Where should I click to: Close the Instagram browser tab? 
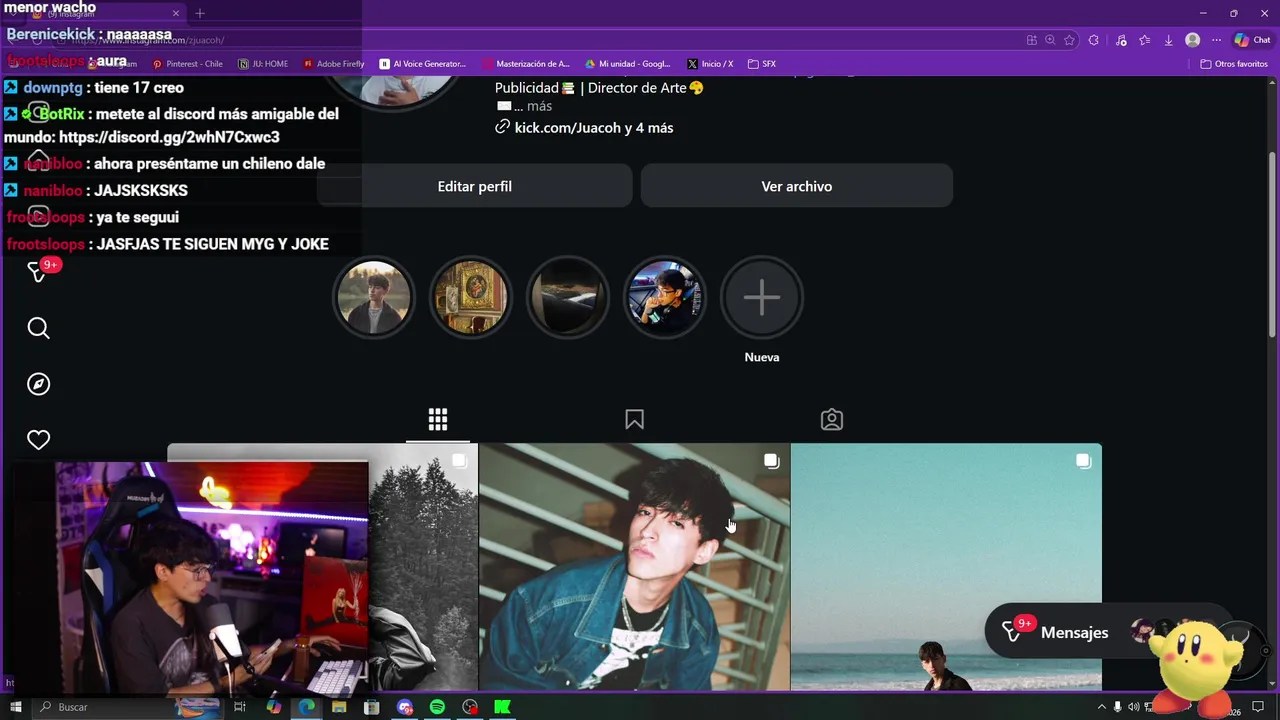(176, 13)
